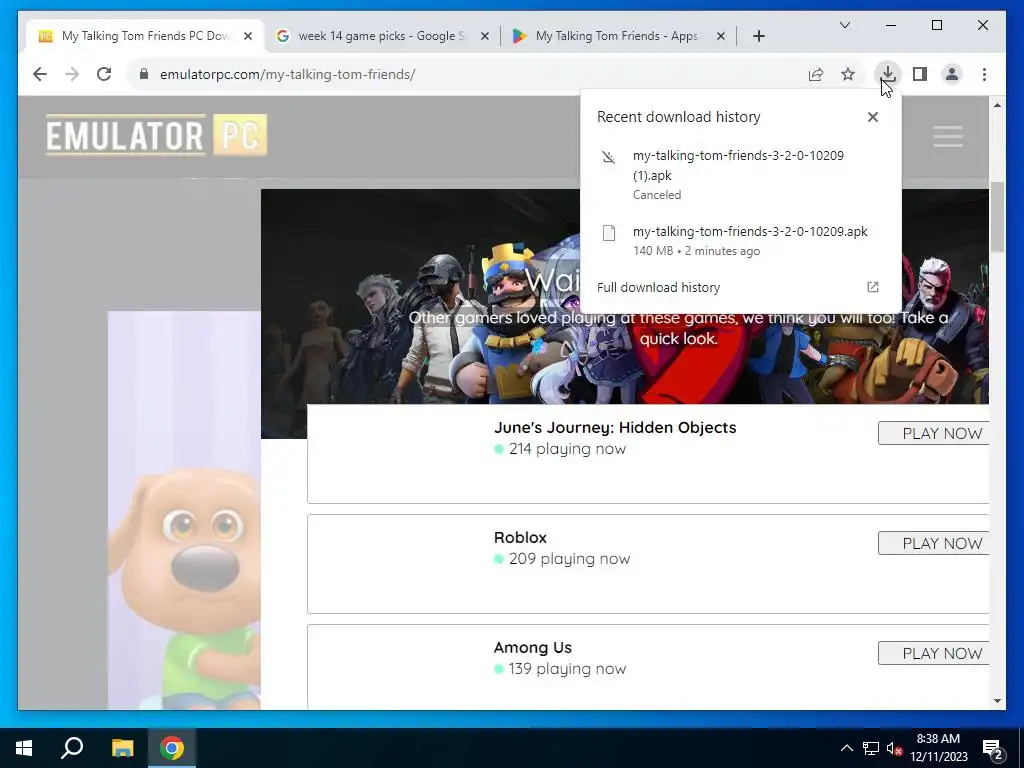
Task: View site information padlock icon
Action: (x=144, y=74)
